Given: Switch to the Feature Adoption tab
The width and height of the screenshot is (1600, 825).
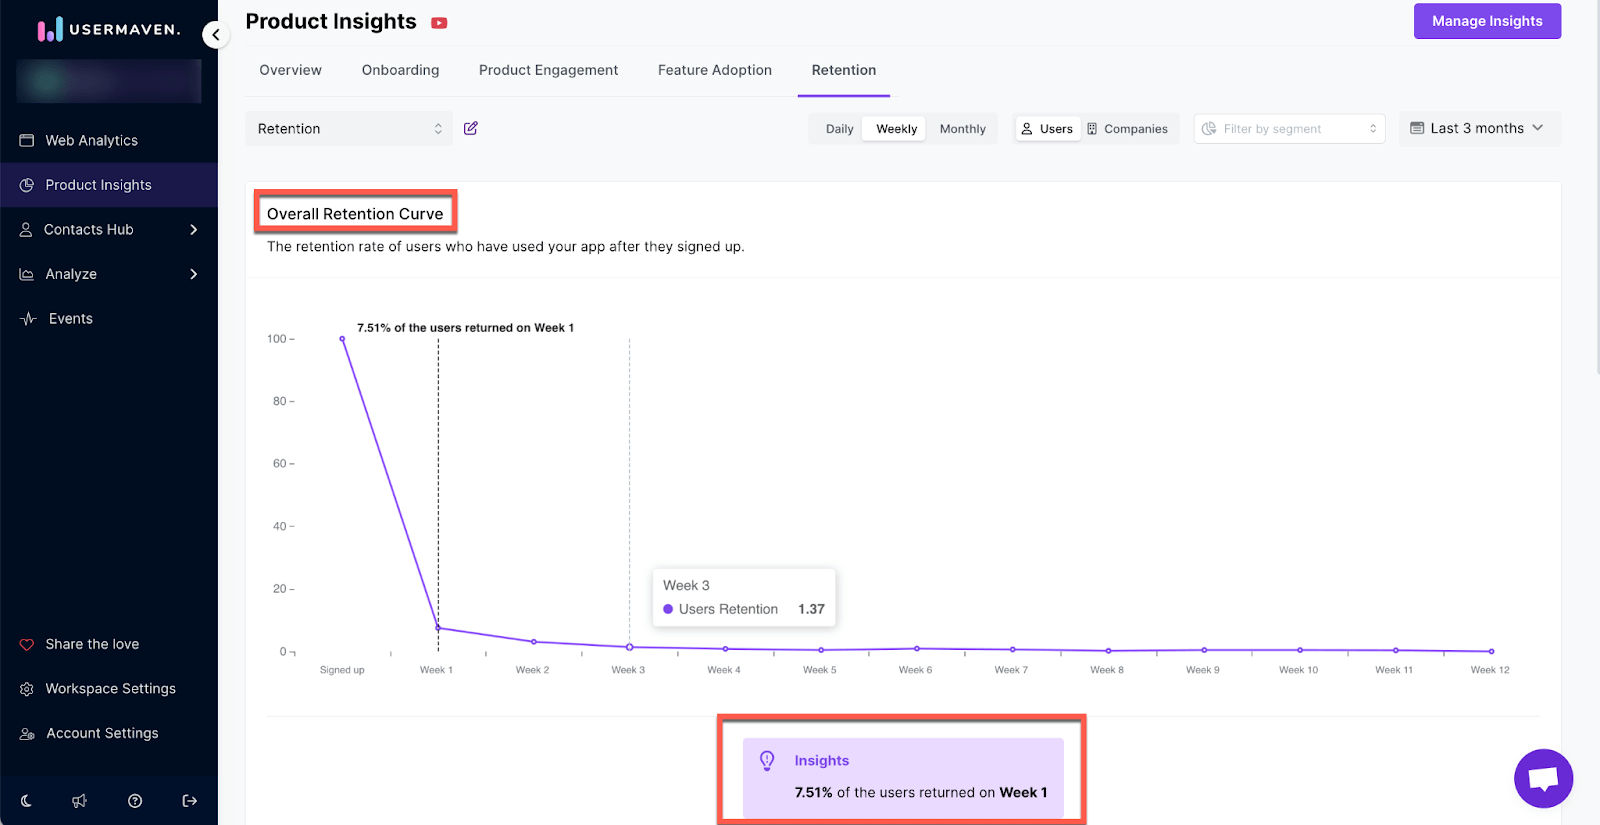Looking at the screenshot, I should click(x=714, y=70).
